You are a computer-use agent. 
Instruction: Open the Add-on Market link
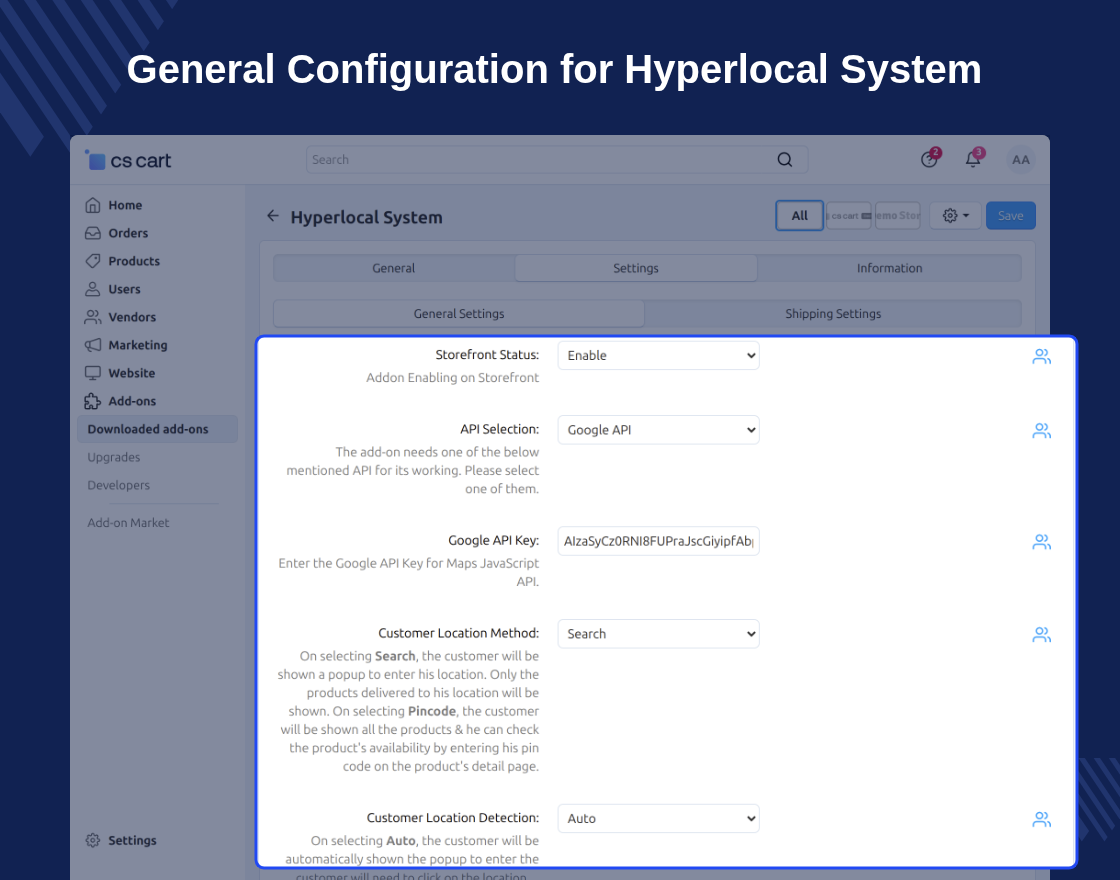(128, 523)
